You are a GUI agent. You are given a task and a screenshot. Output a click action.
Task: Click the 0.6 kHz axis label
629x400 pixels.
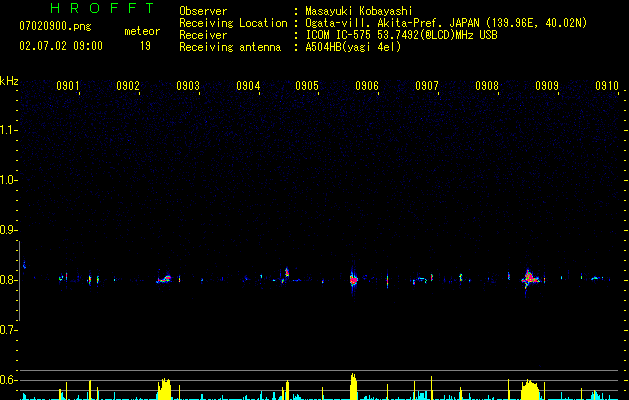click(x=9, y=380)
